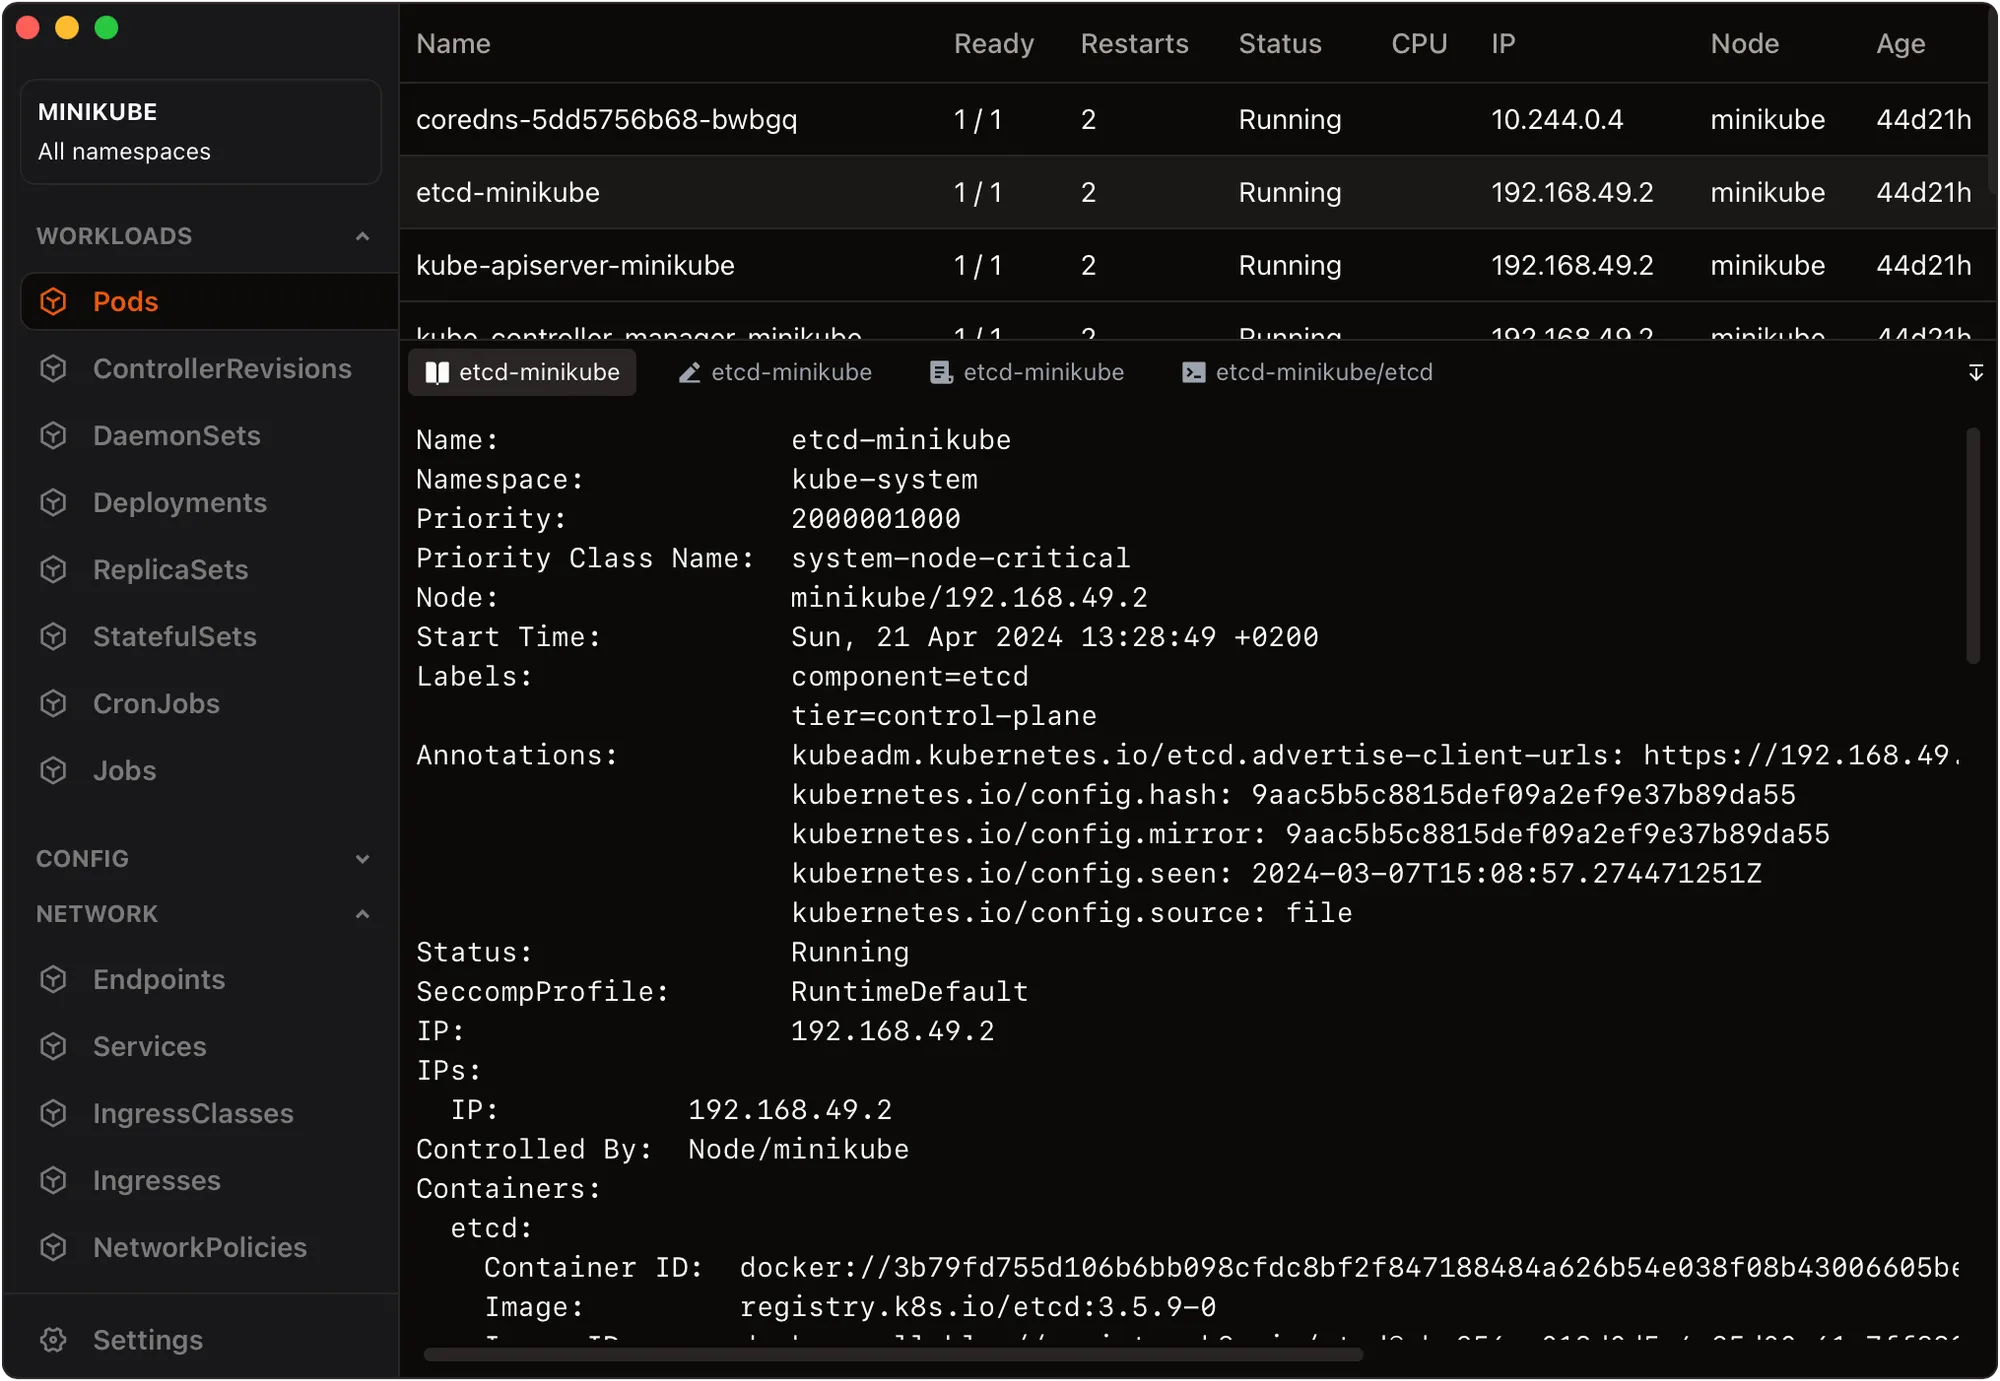Click the edit tab's pencil icon
The image size is (2000, 1381).
(x=689, y=372)
